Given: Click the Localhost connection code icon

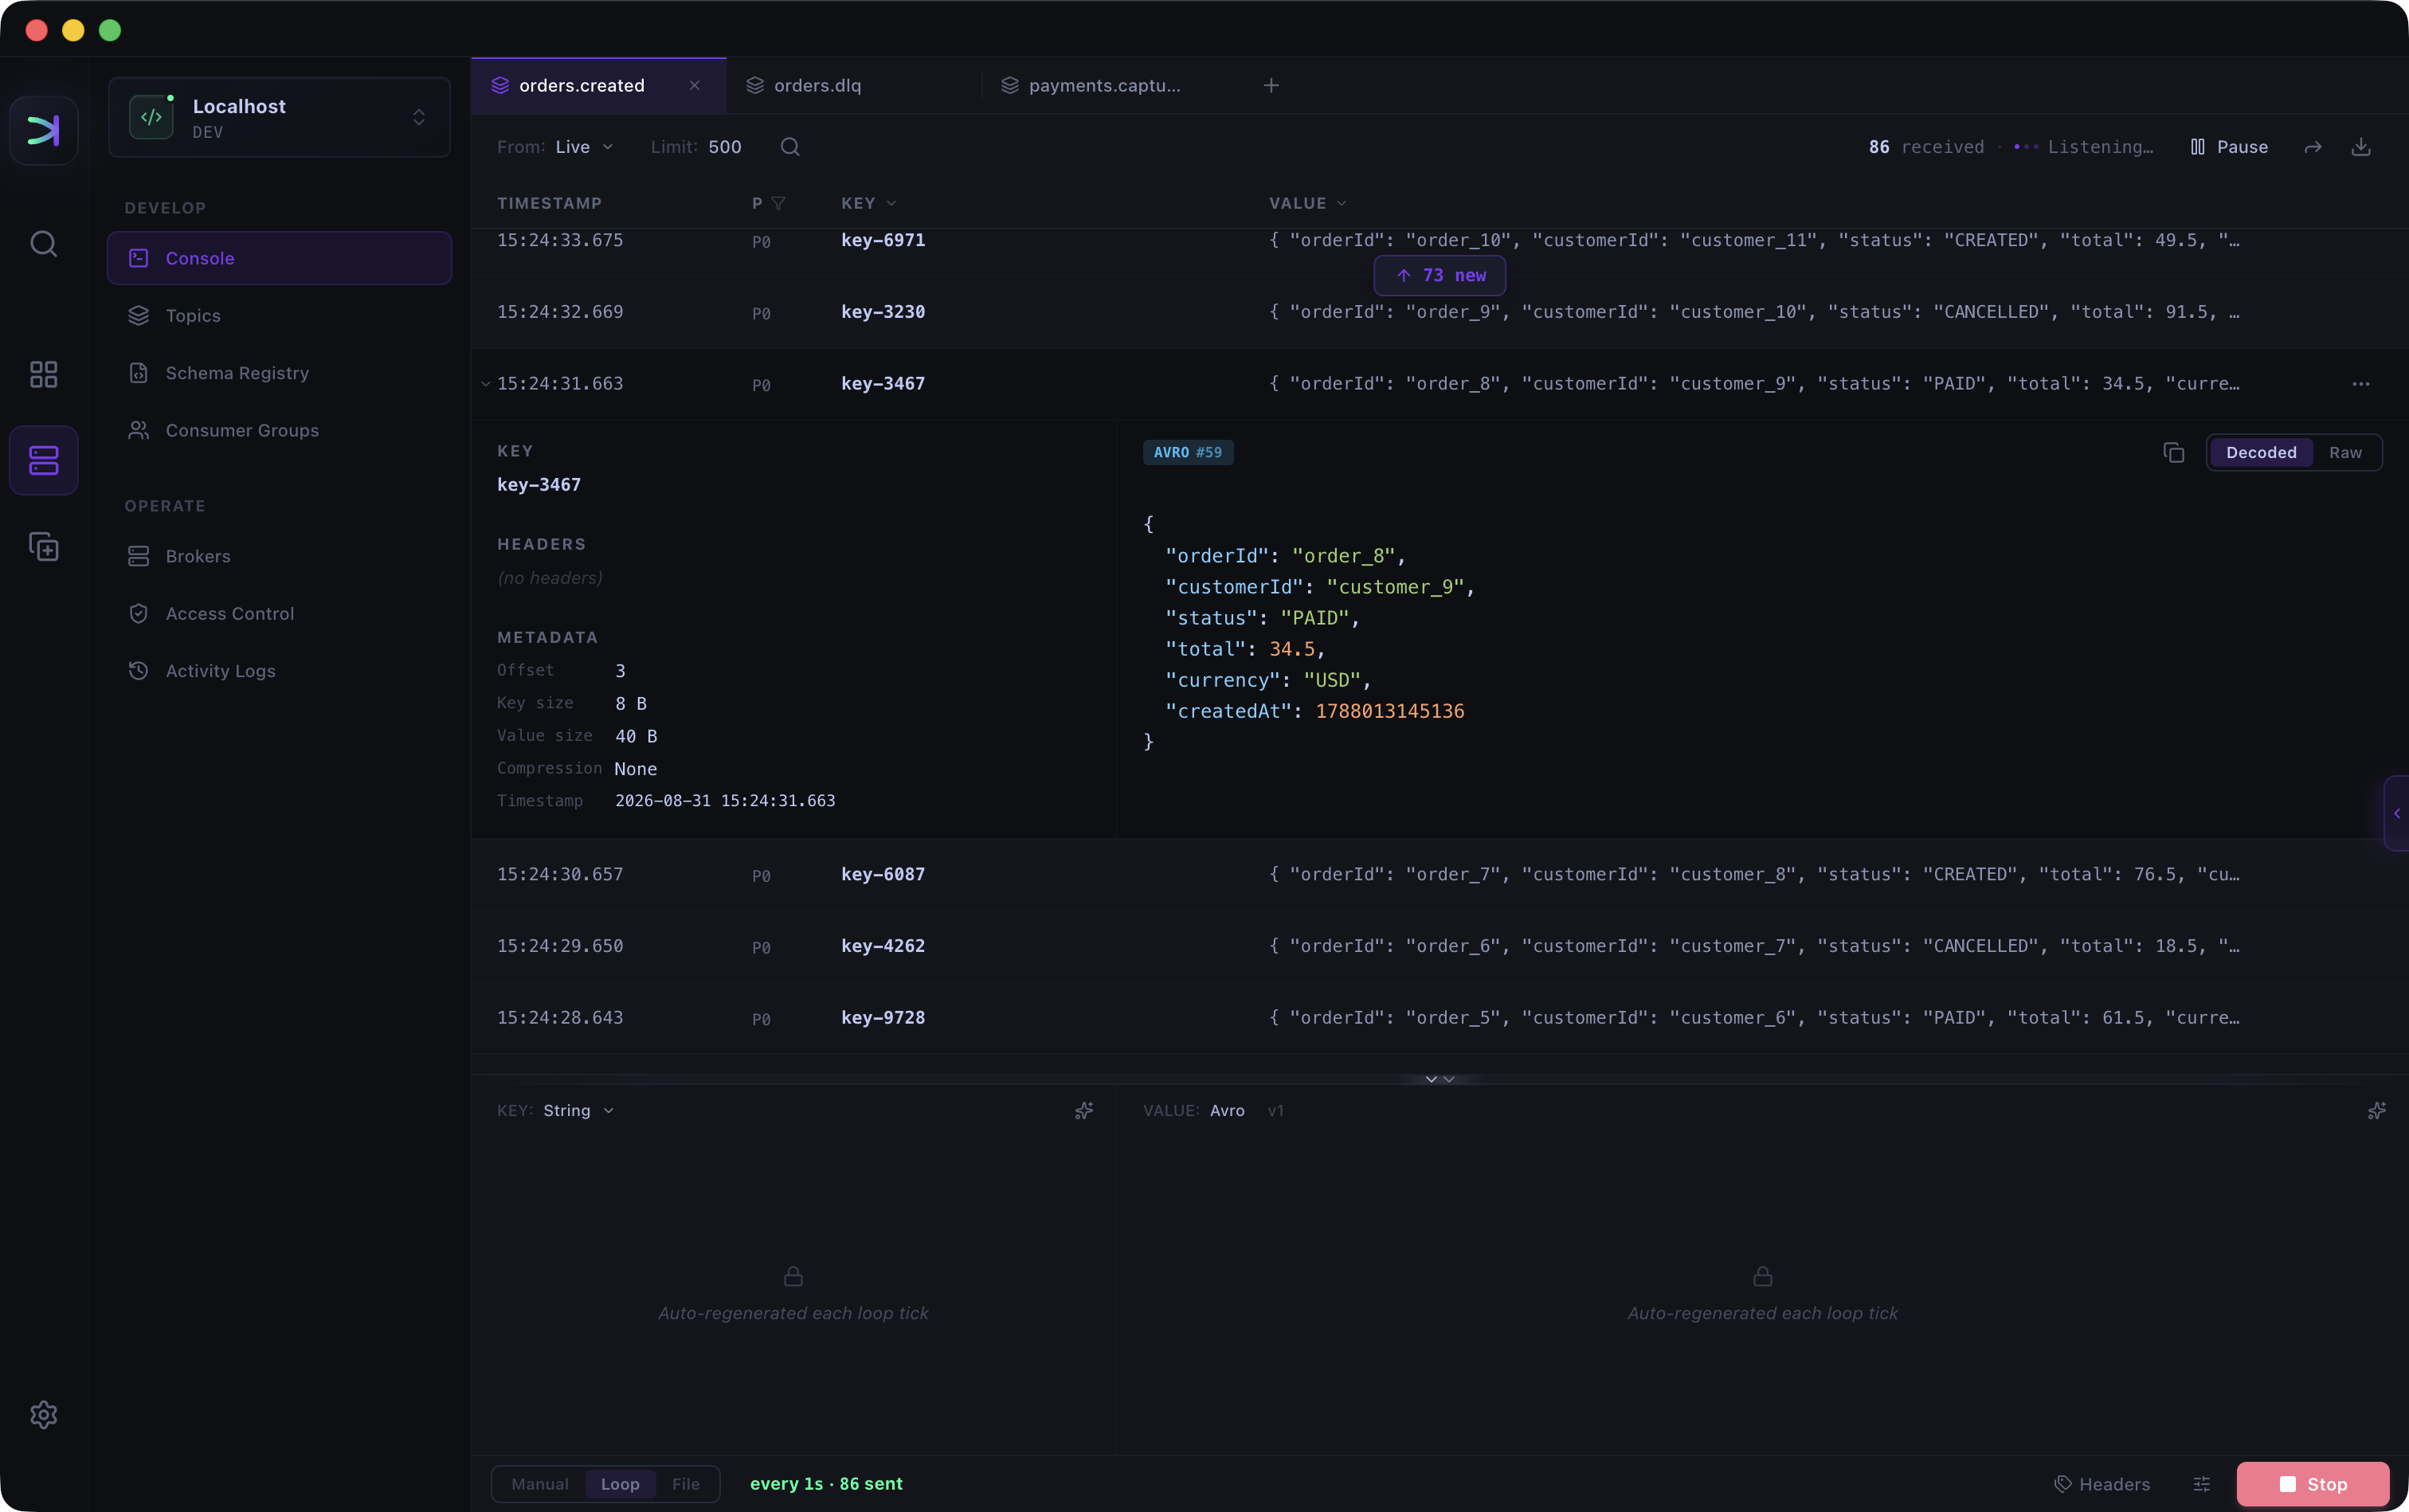Looking at the screenshot, I should [151, 117].
